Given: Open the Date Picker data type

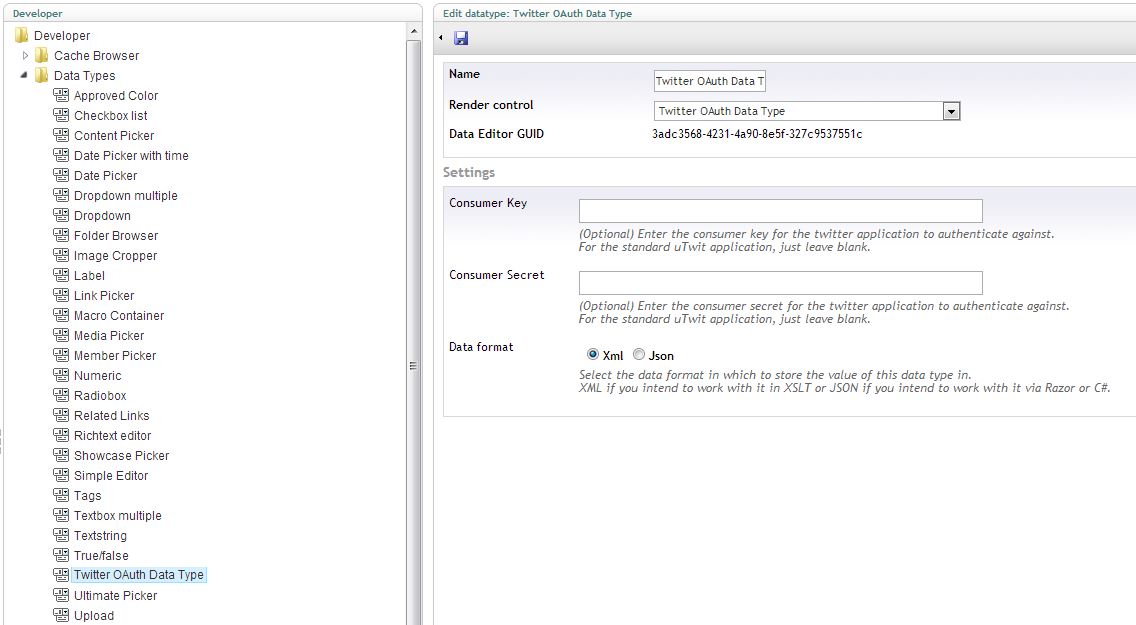Looking at the screenshot, I should [x=105, y=175].
